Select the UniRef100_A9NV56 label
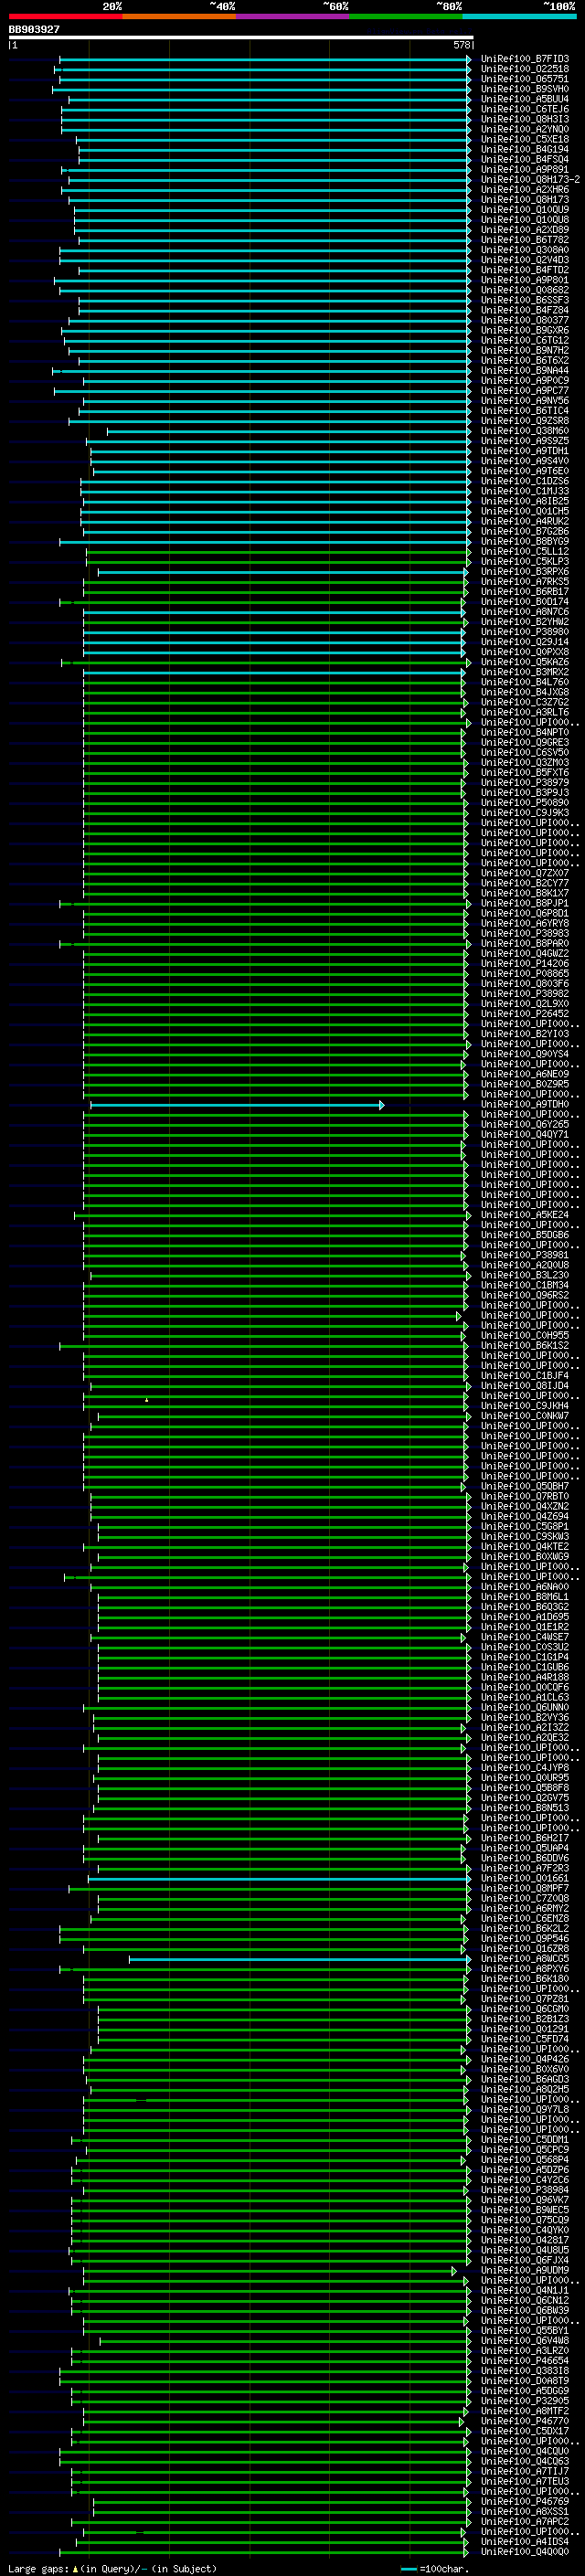 (525, 400)
